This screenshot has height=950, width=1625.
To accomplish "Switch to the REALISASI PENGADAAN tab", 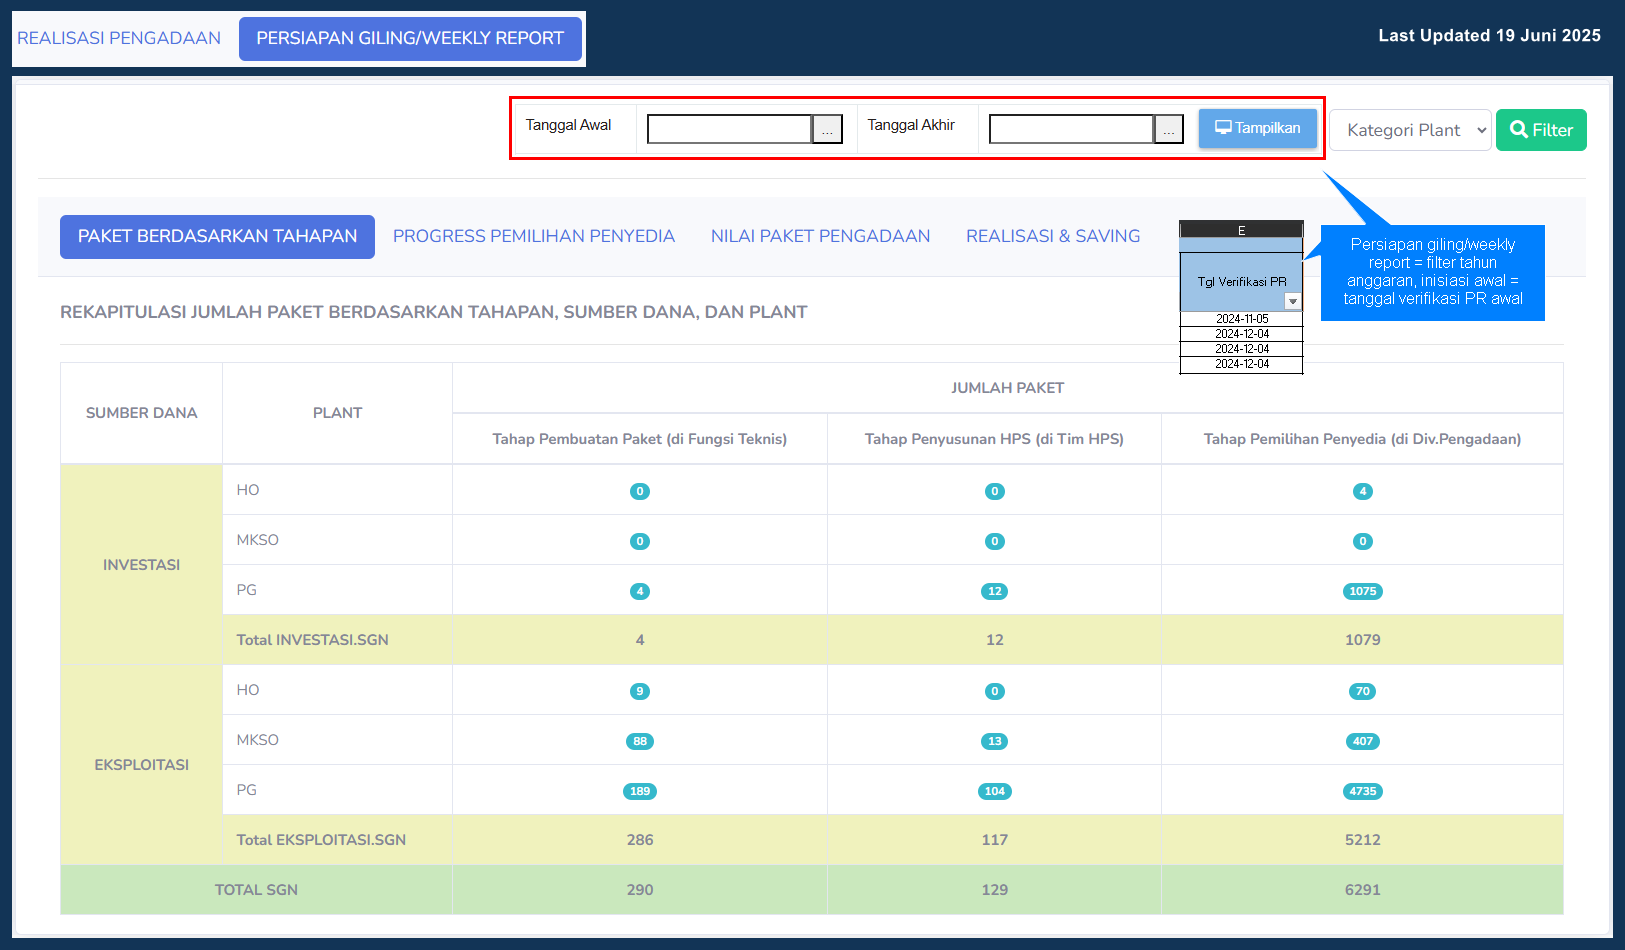I will pos(119,38).
